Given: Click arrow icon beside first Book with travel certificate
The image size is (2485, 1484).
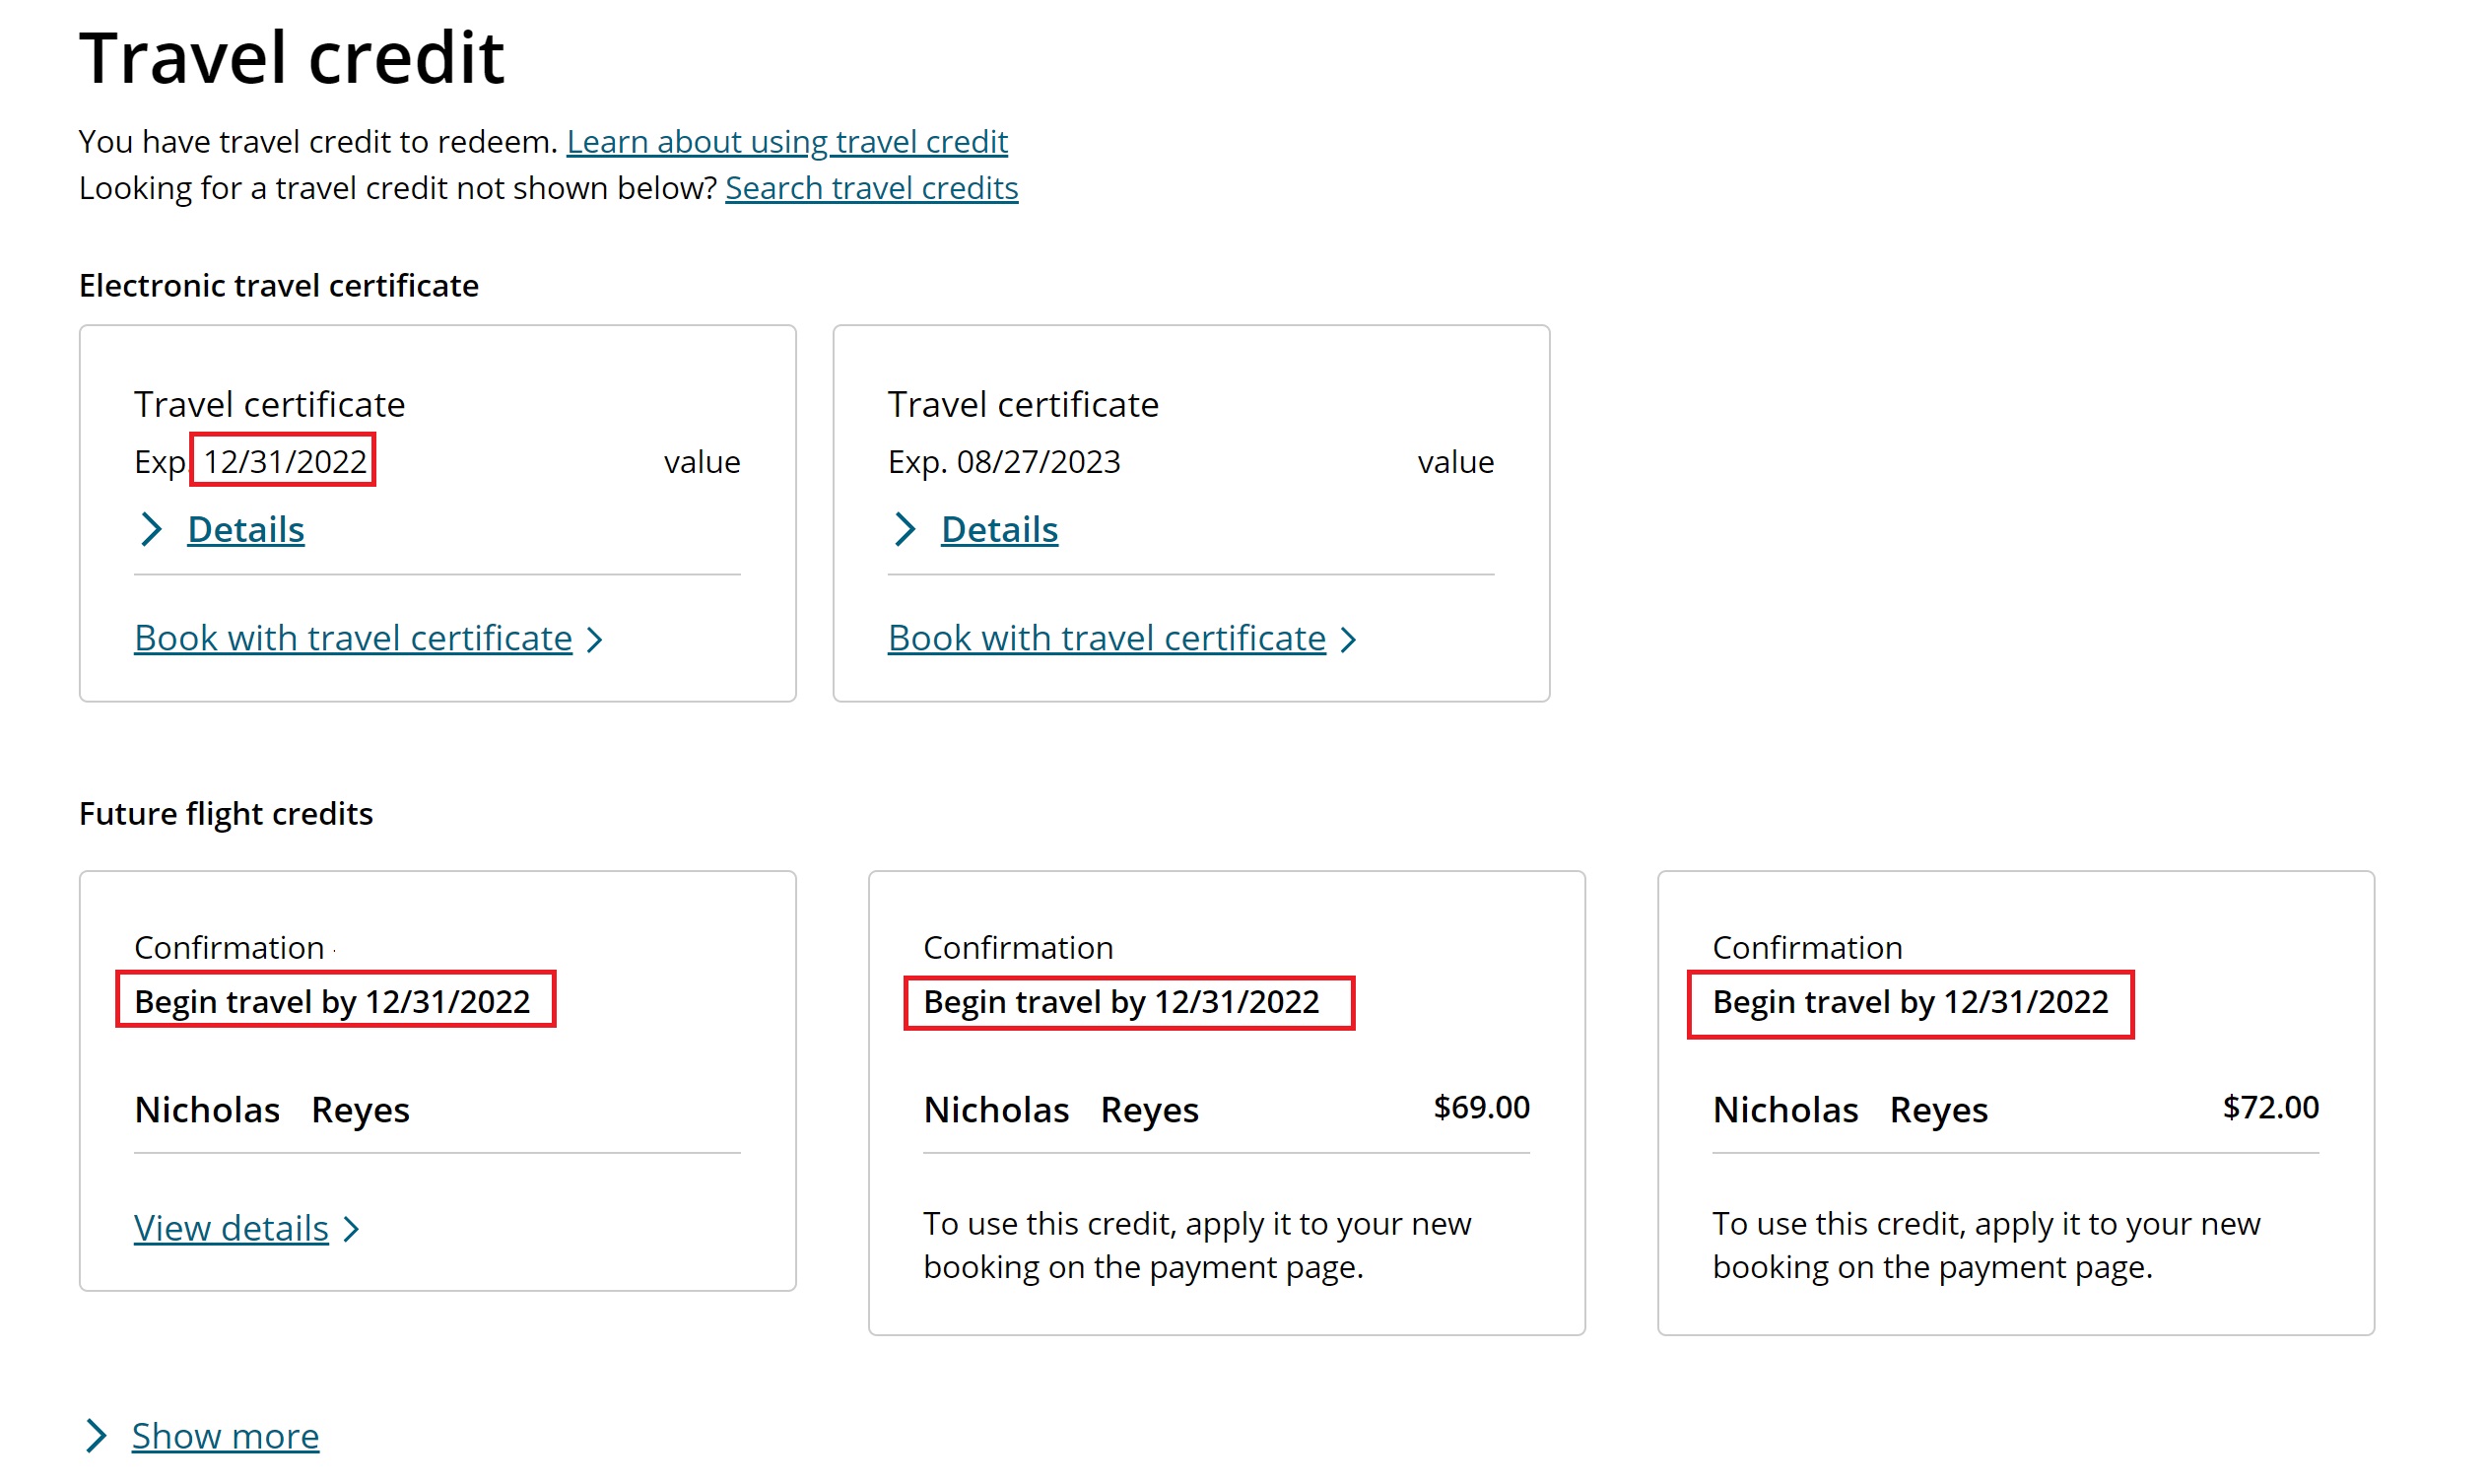Looking at the screenshot, I should (x=595, y=640).
